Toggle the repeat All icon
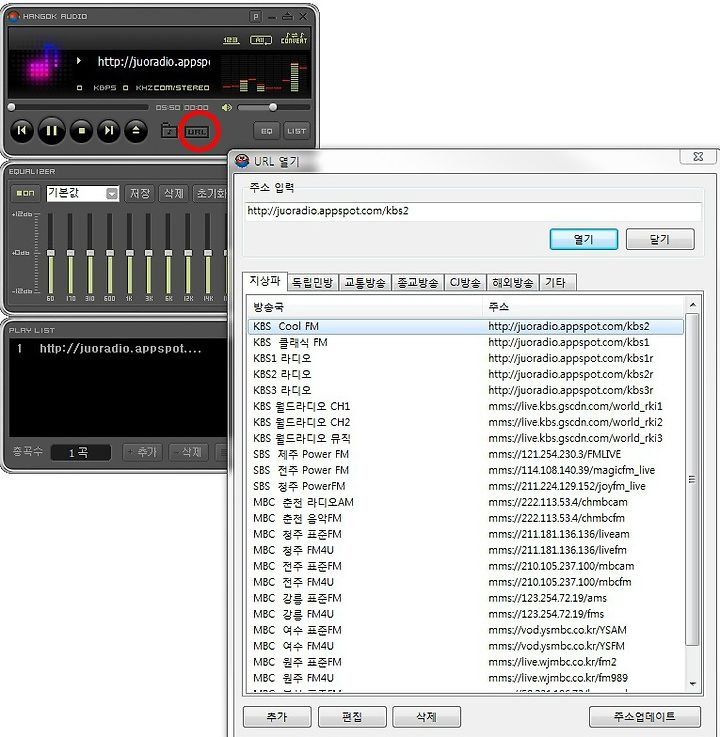Image resolution: width=720 pixels, height=737 pixels. (x=261, y=40)
